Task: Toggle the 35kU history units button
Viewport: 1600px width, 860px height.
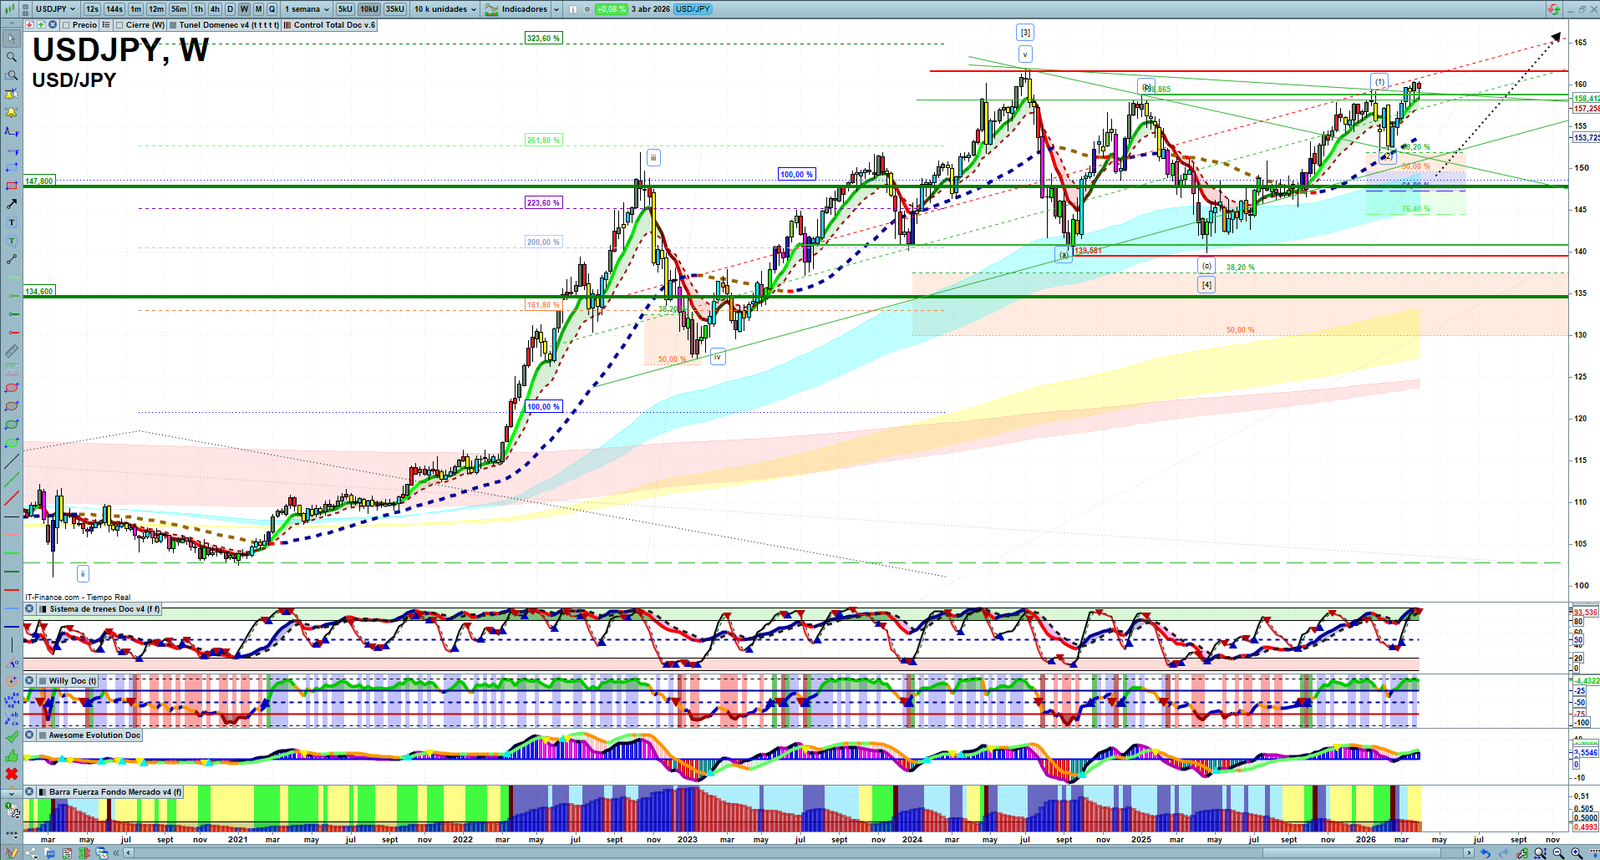Action: point(395,9)
